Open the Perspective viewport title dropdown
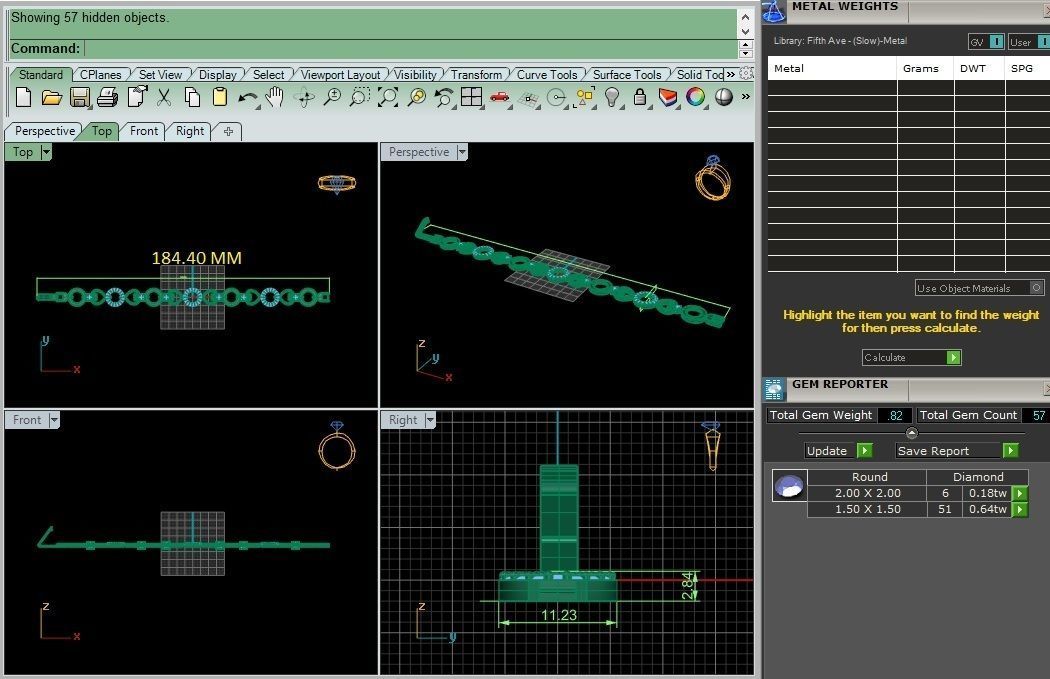This screenshot has height=679, width=1050. (x=462, y=152)
